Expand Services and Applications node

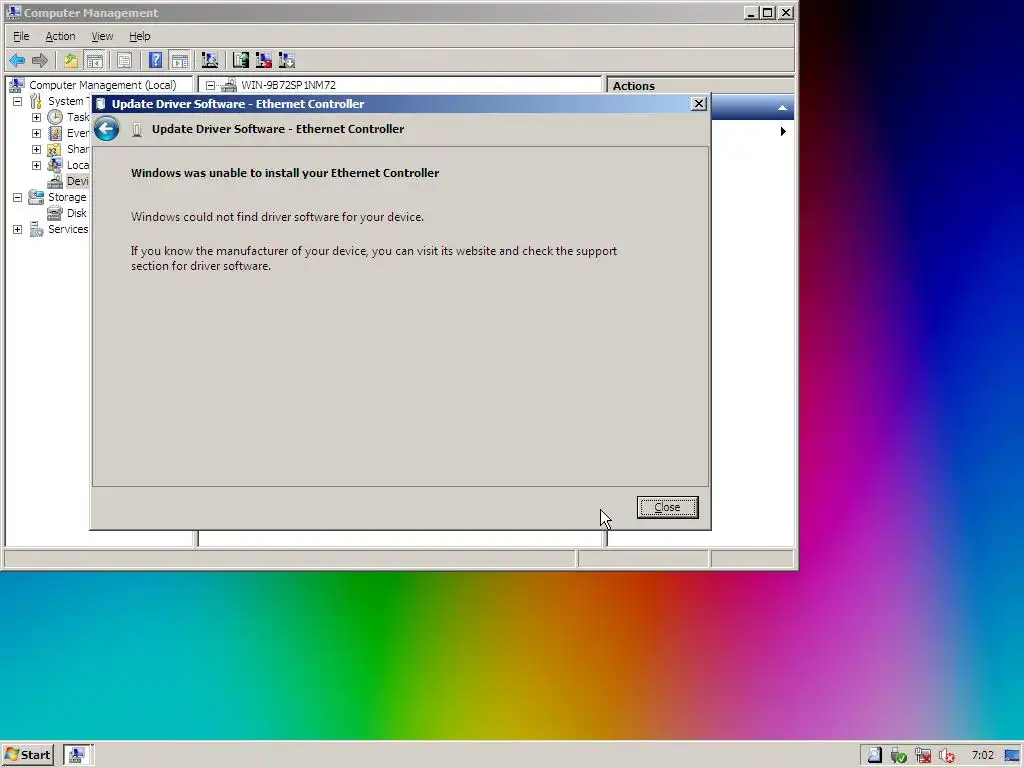pyautogui.click(x=18, y=229)
